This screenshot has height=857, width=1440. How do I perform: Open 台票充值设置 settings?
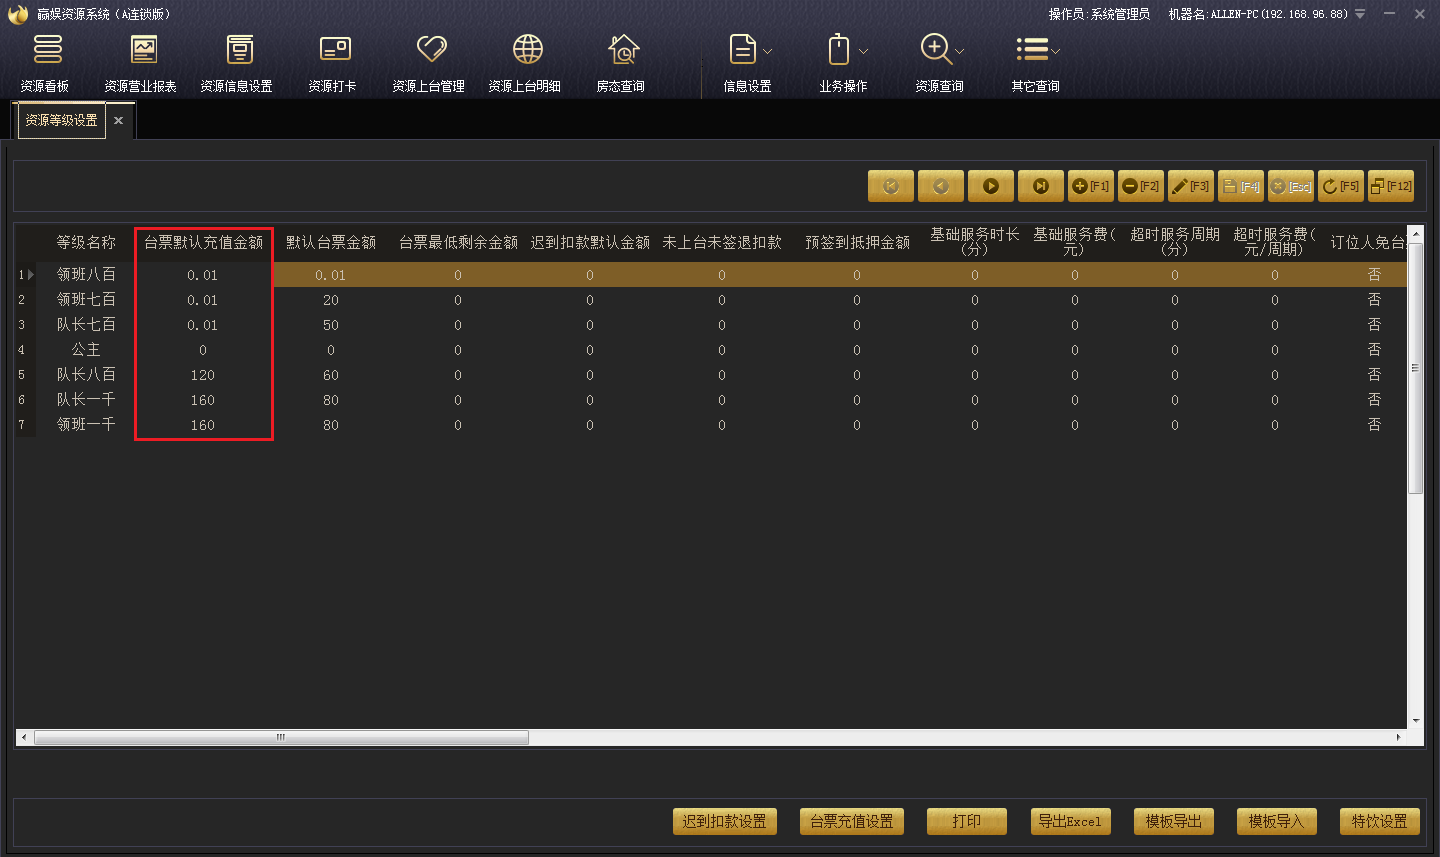[x=852, y=821]
